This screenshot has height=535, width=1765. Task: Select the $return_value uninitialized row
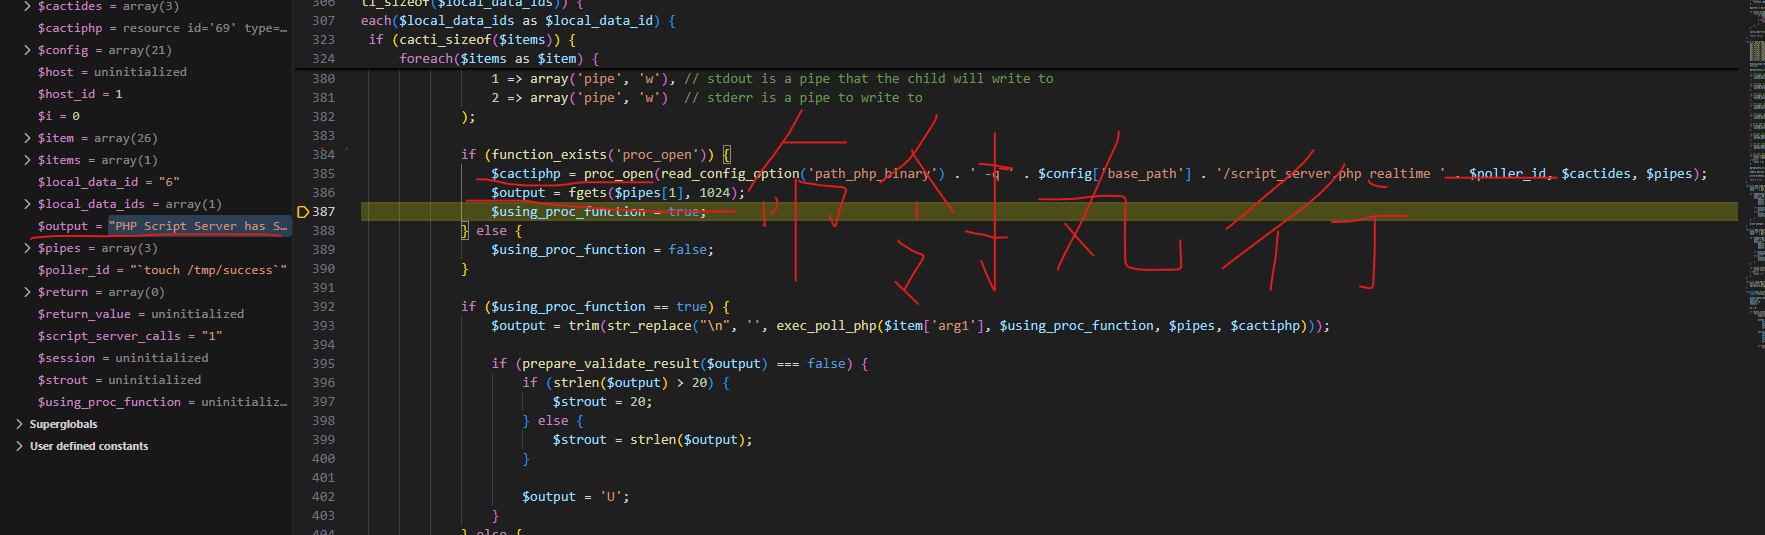point(146,314)
